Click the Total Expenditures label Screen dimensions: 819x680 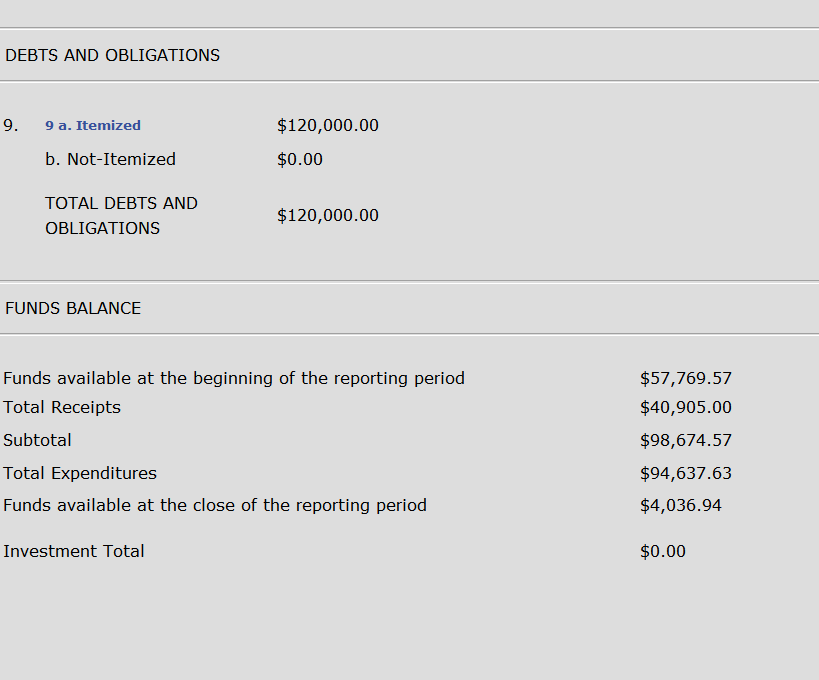pos(80,473)
